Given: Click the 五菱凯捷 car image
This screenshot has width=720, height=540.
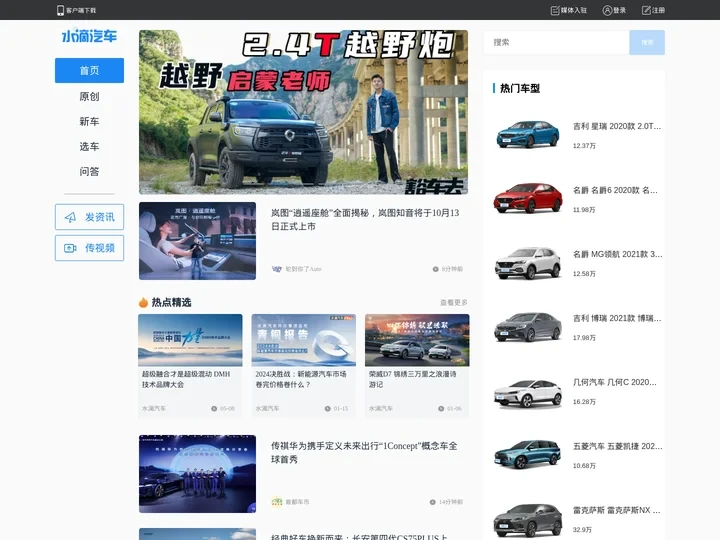Looking at the screenshot, I should [x=528, y=454].
